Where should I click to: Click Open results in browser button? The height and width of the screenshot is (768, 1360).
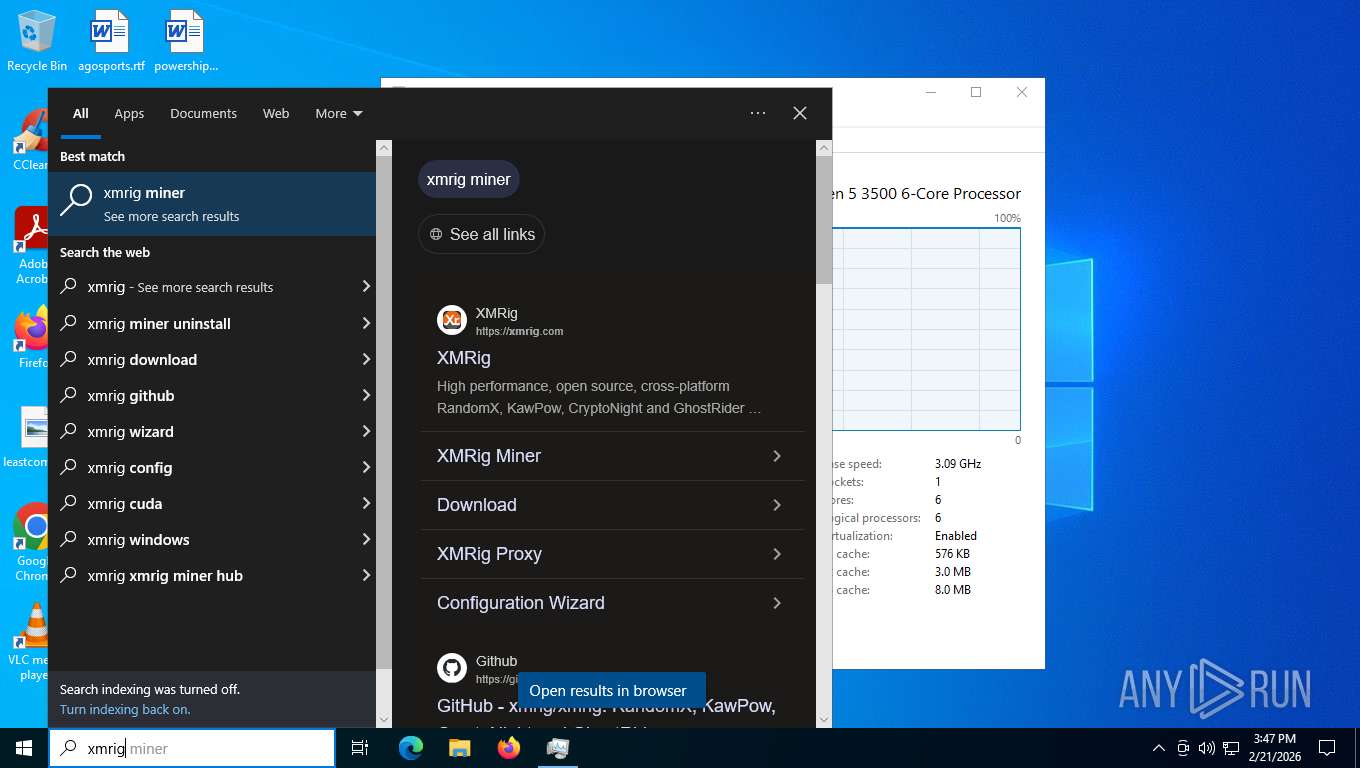coord(612,691)
